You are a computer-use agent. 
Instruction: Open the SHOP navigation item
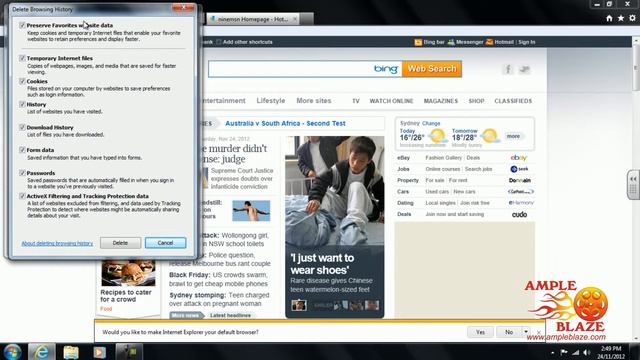[x=476, y=101]
